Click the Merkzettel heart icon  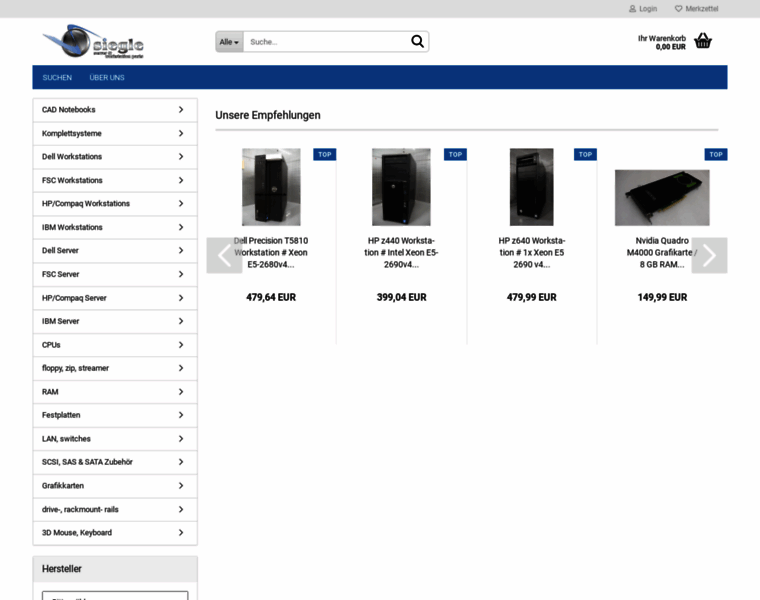click(679, 9)
